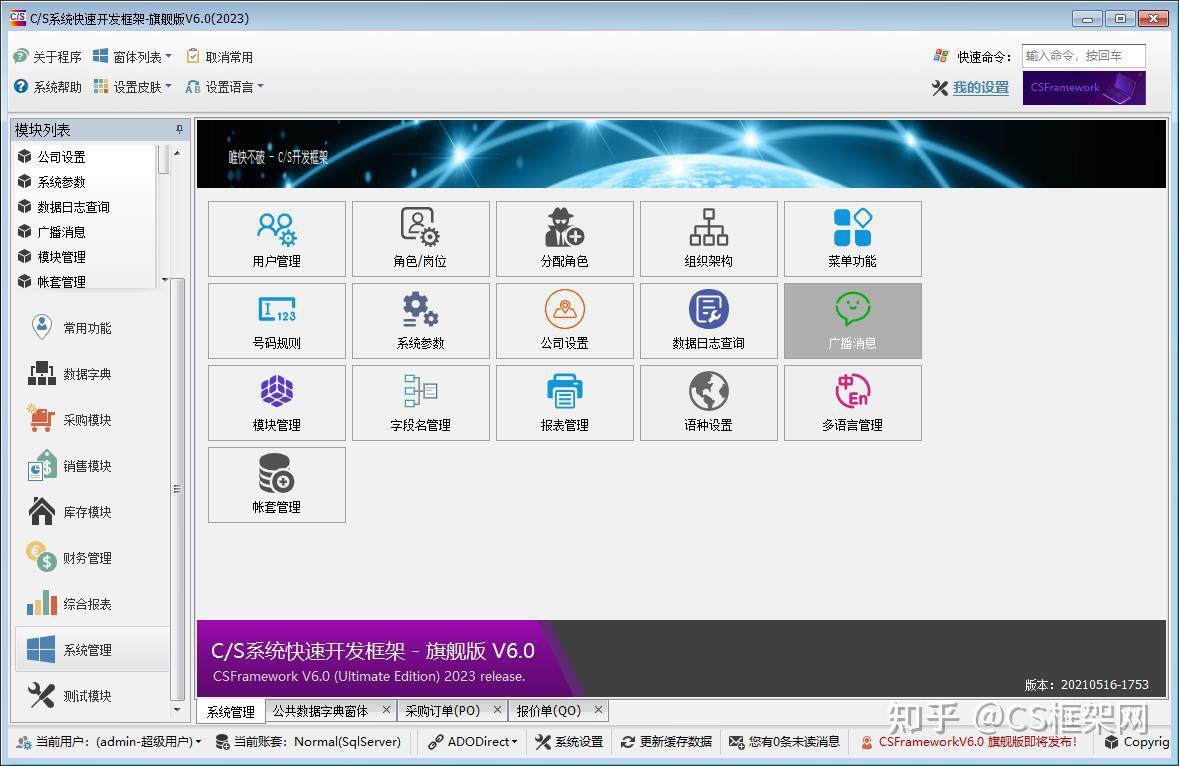Toggle auto-hide pin on 模块列表 panel
The height and width of the screenshot is (766, 1179).
178,129
